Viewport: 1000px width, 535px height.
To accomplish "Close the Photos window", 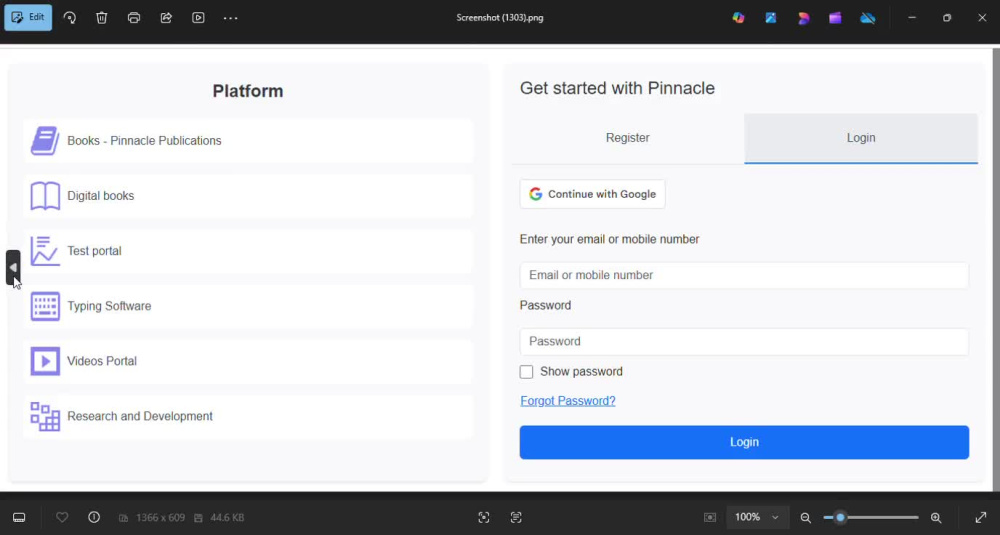I will tap(982, 18).
